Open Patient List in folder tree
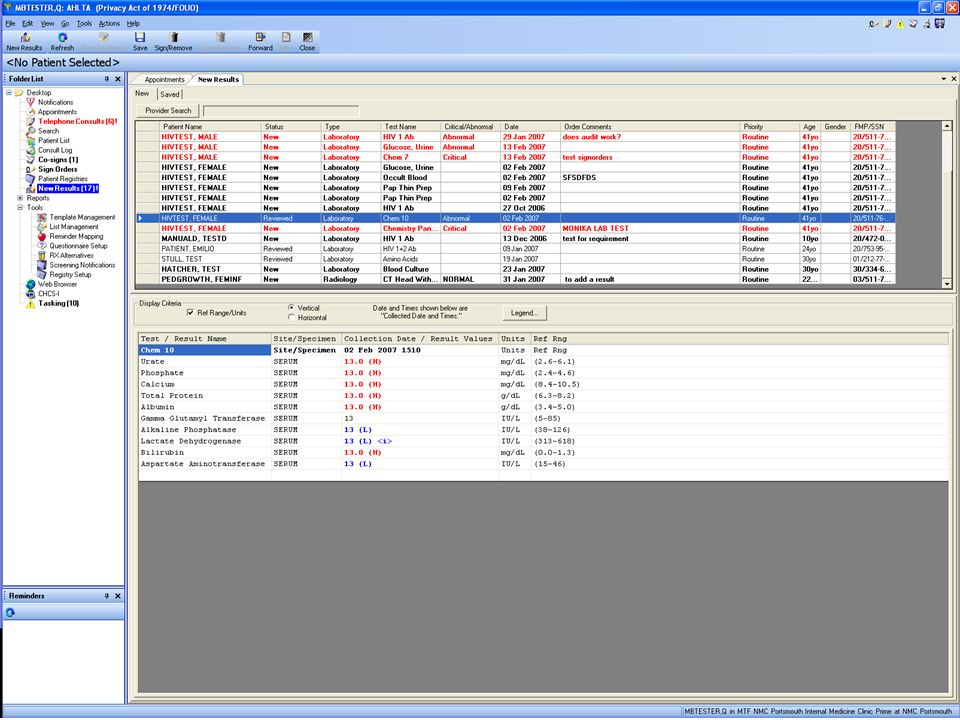 click(x=54, y=140)
